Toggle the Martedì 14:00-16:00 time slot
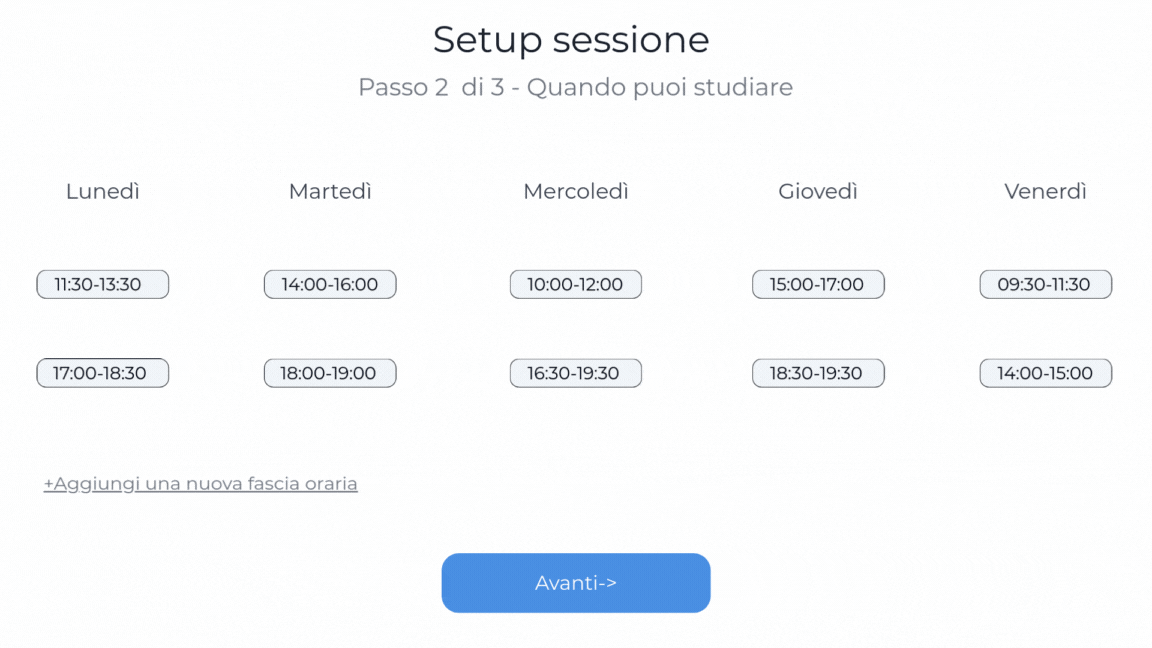The height and width of the screenshot is (648, 1152). (x=330, y=284)
